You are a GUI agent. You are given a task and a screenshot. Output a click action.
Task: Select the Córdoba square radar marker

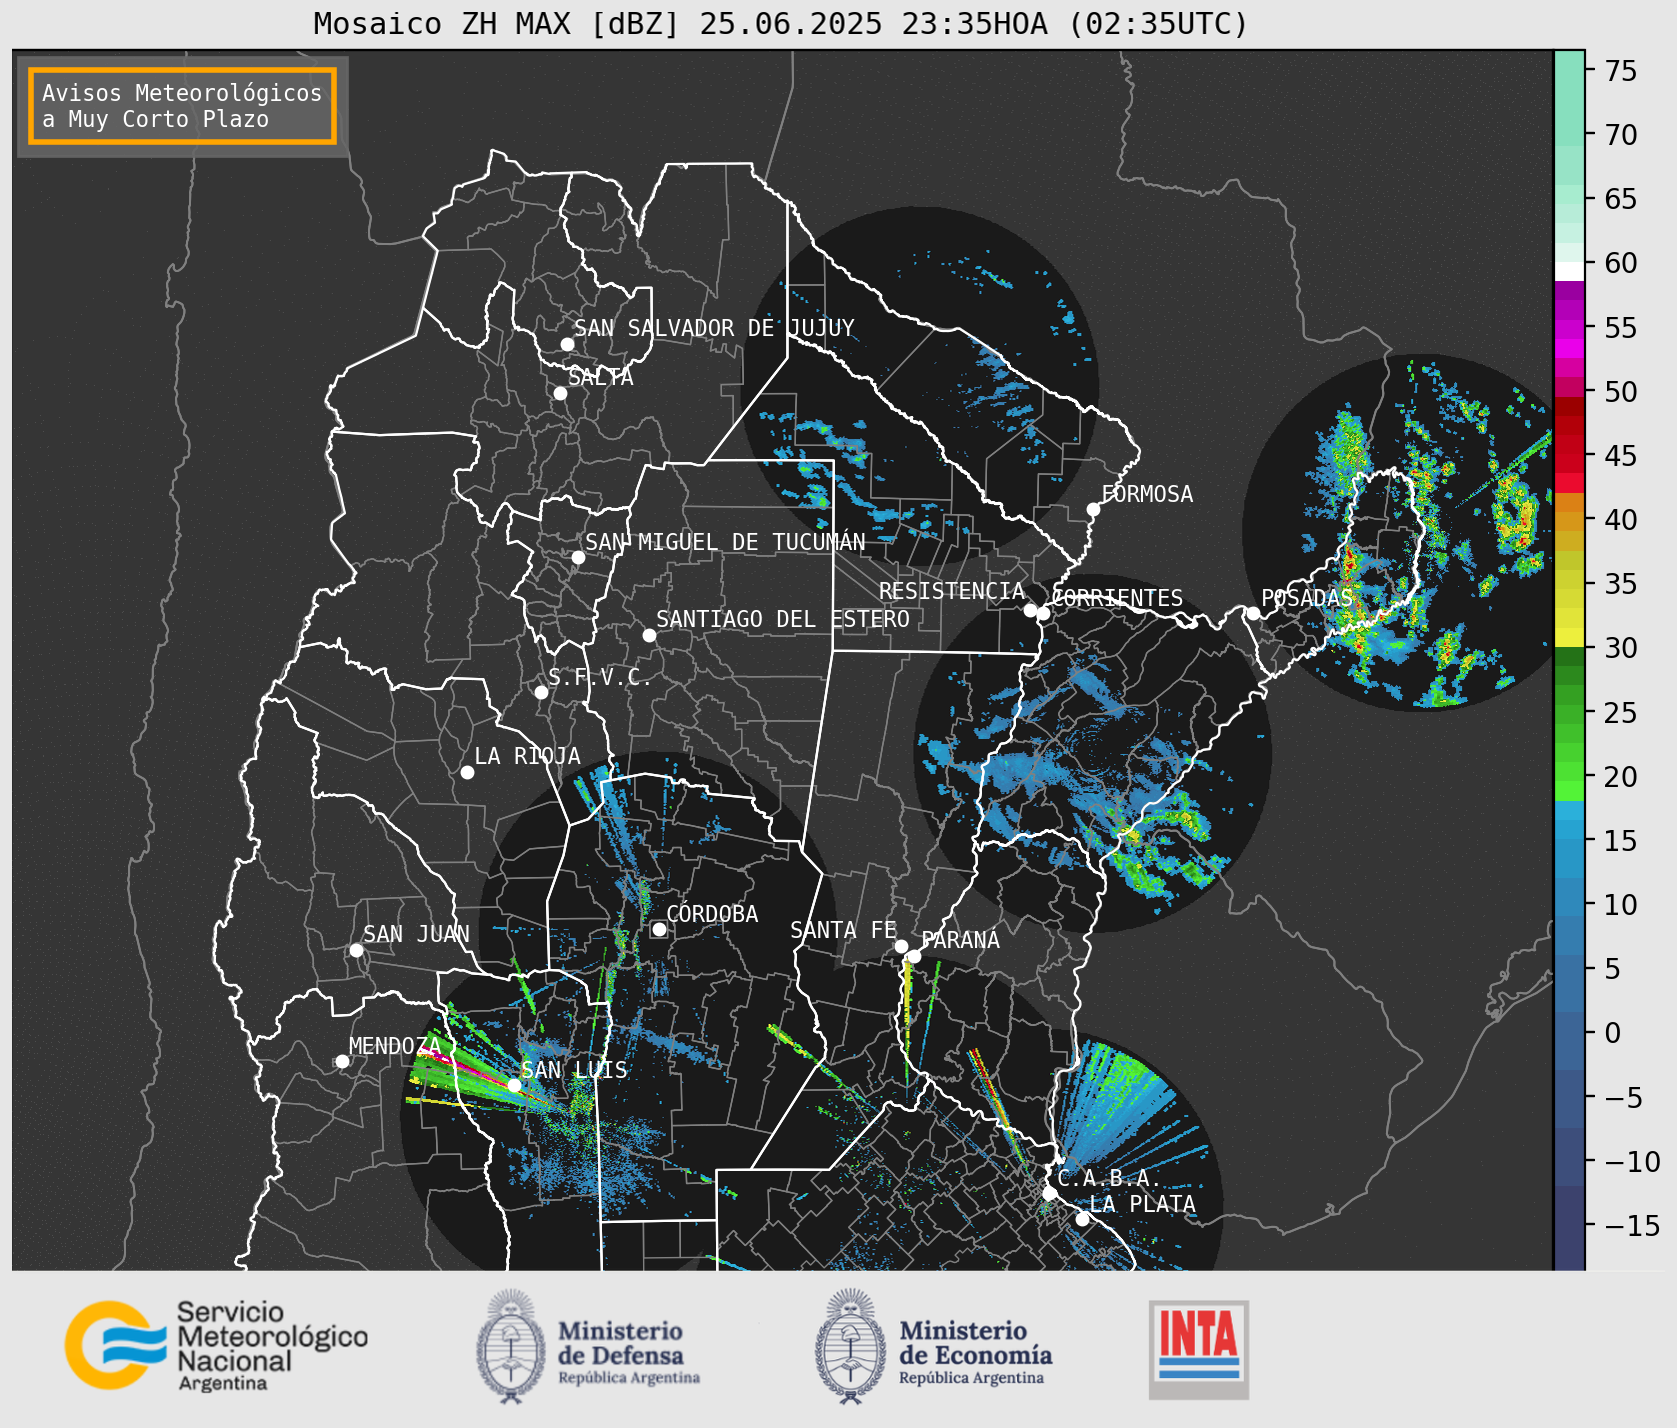(659, 929)
